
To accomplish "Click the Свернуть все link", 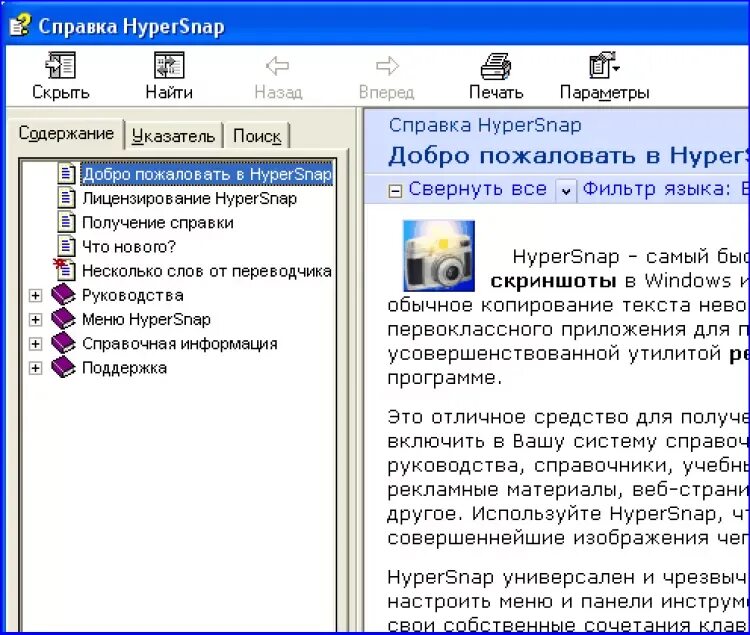I will click(x=477, y=189).
